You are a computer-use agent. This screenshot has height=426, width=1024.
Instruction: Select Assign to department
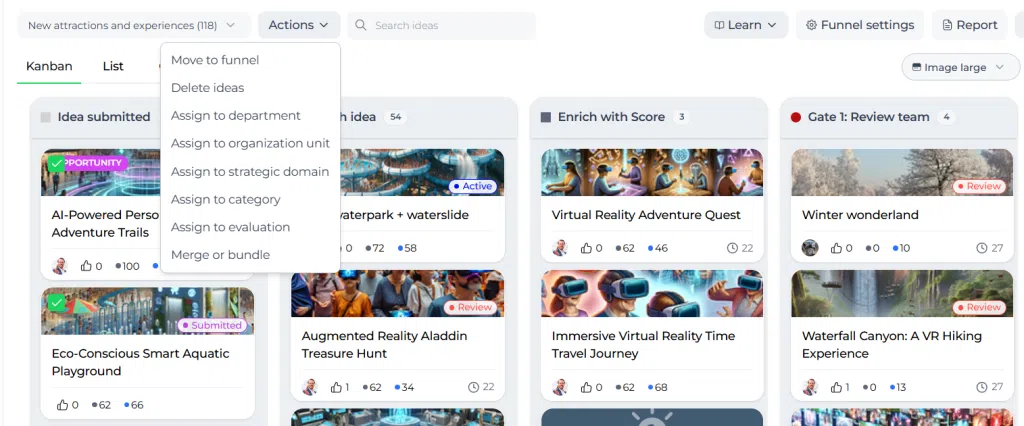click(236, 116)
